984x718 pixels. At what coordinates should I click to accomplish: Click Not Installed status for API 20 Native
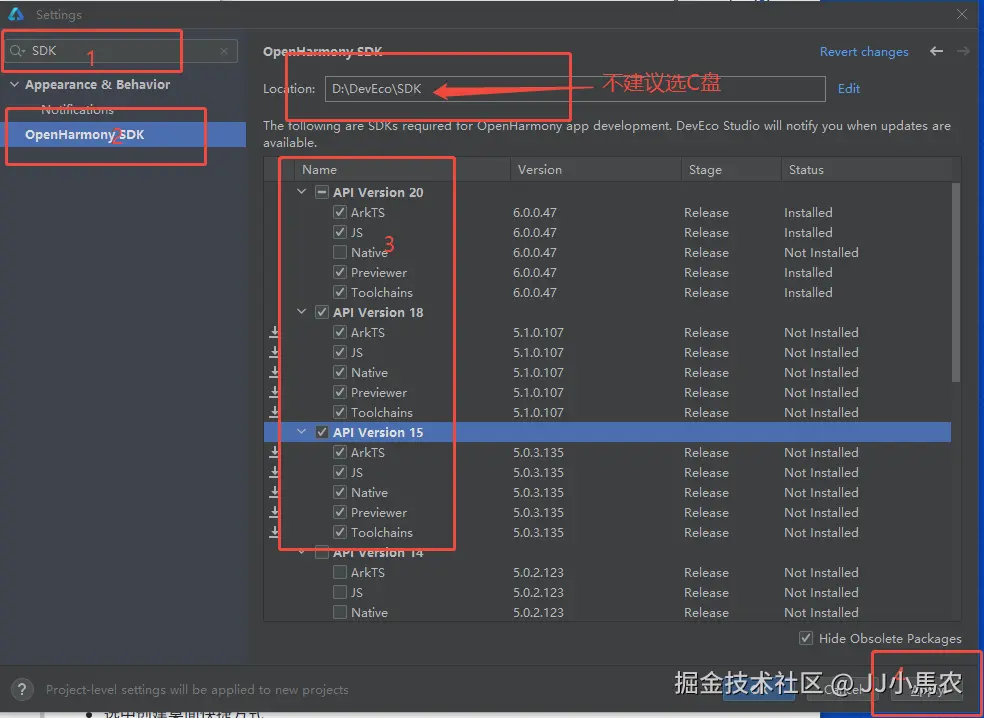pos(821,252)
